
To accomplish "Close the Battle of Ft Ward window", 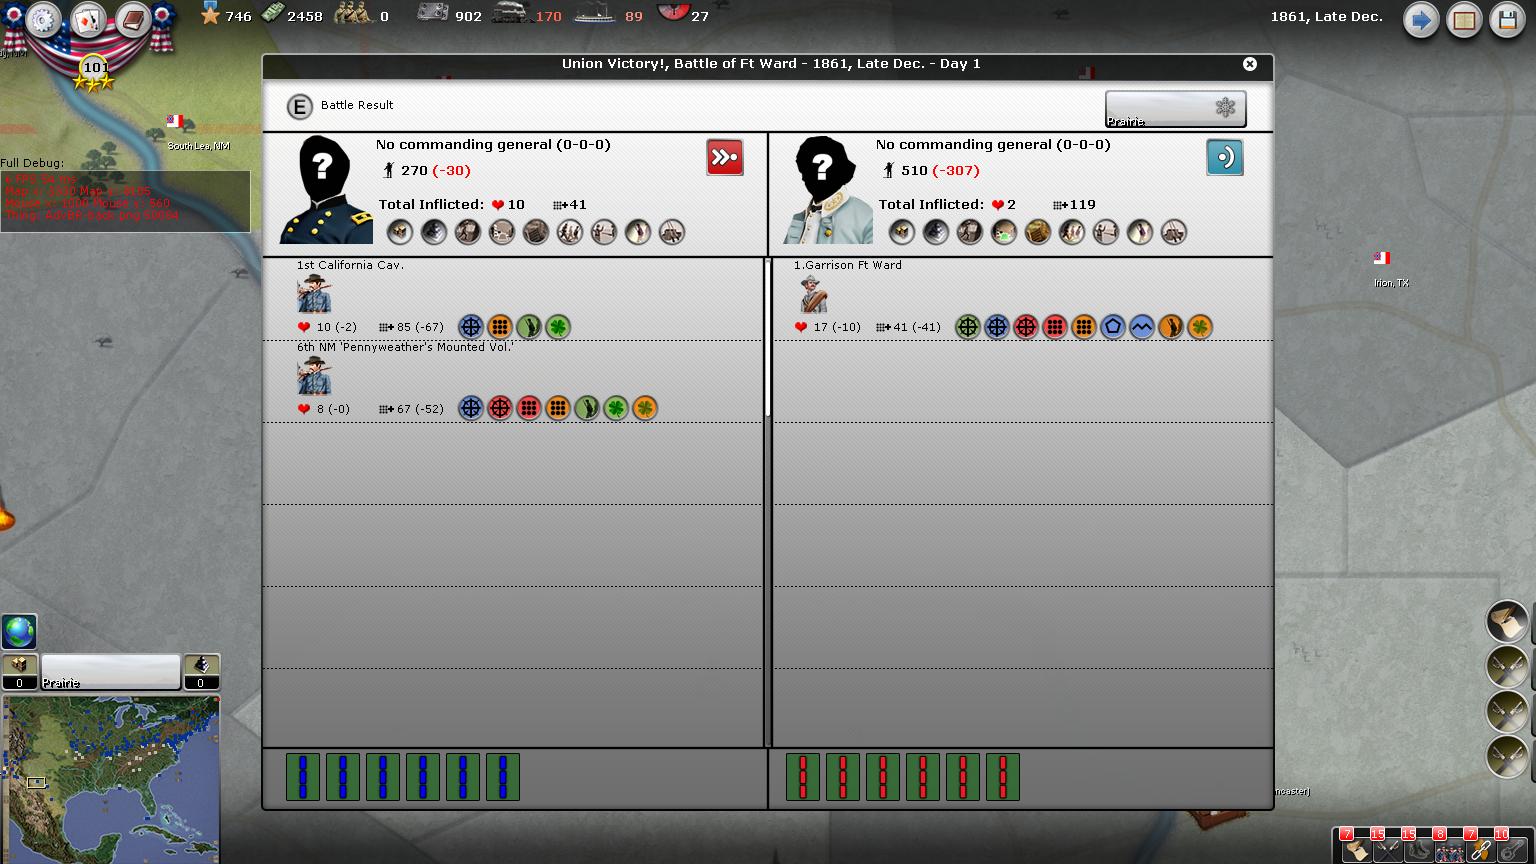I will pyautogui.click(x=1249, y=64).
